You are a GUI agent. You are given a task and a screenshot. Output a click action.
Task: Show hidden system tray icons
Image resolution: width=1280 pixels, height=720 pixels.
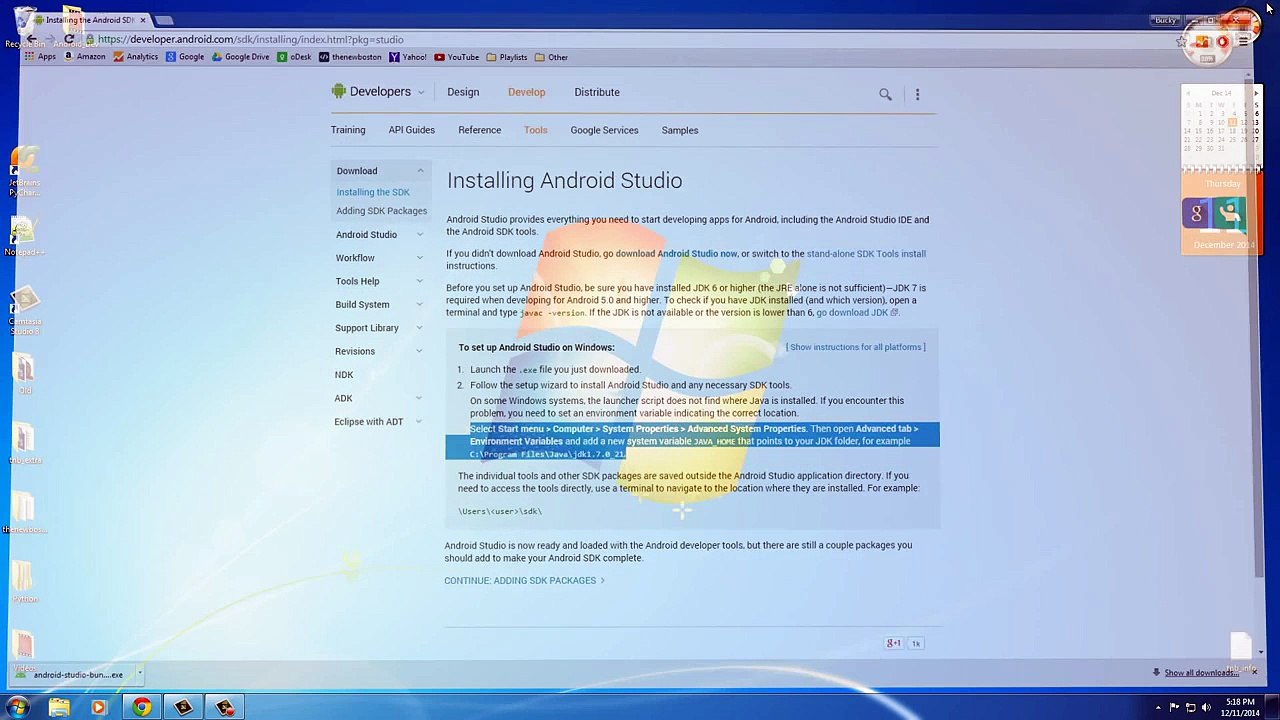pos(1158,708)
